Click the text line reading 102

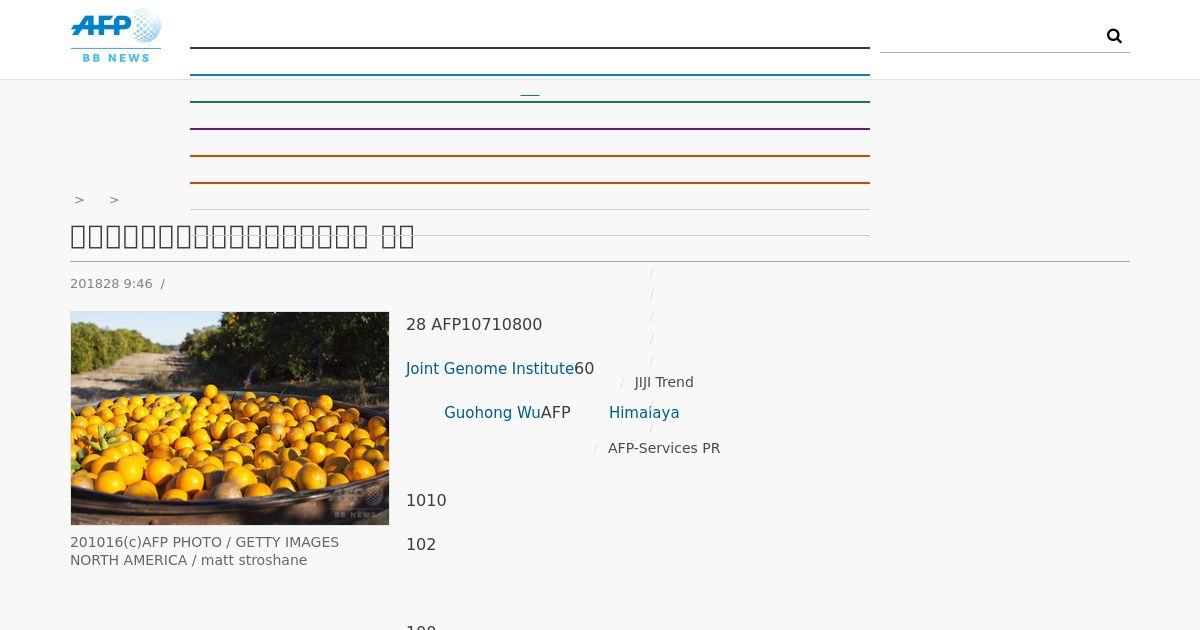pos(421,545)
